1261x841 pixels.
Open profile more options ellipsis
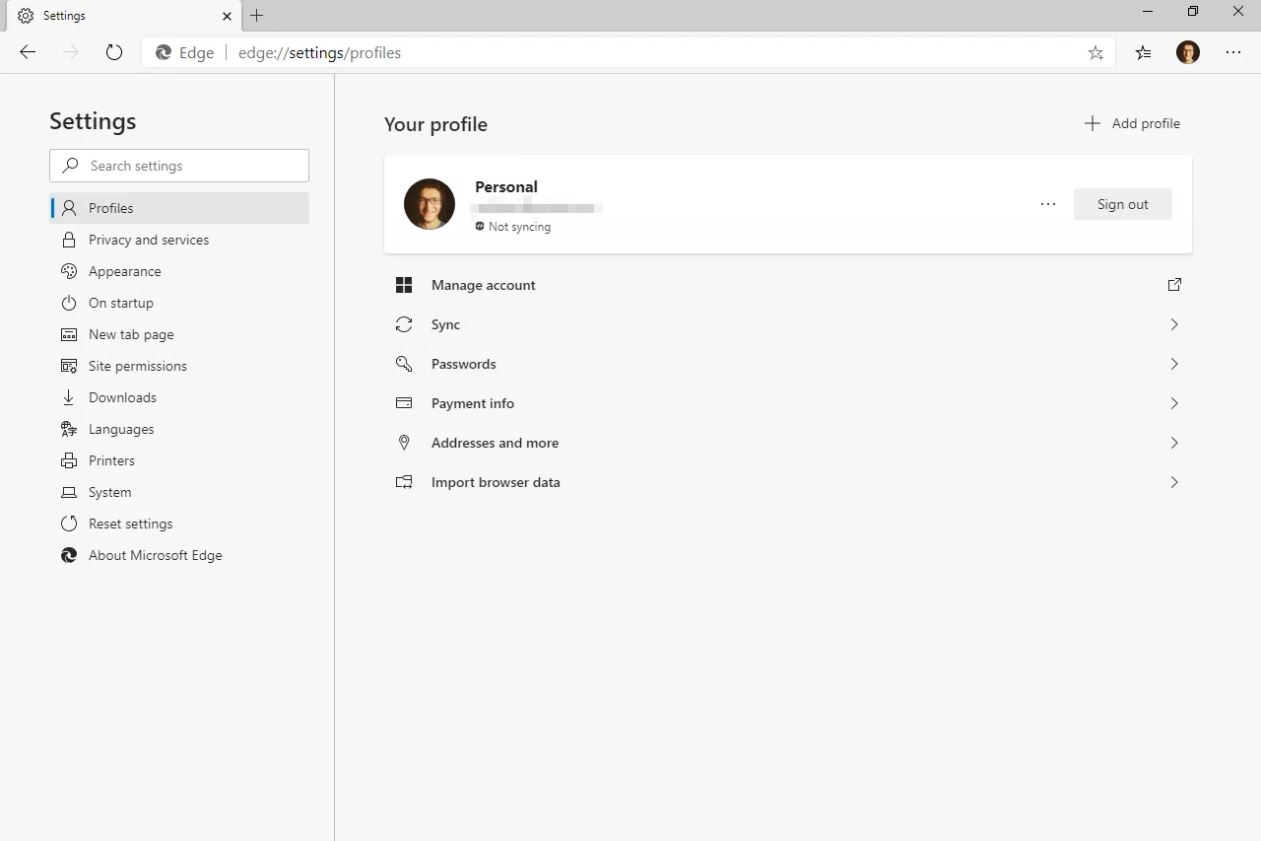1048,204
